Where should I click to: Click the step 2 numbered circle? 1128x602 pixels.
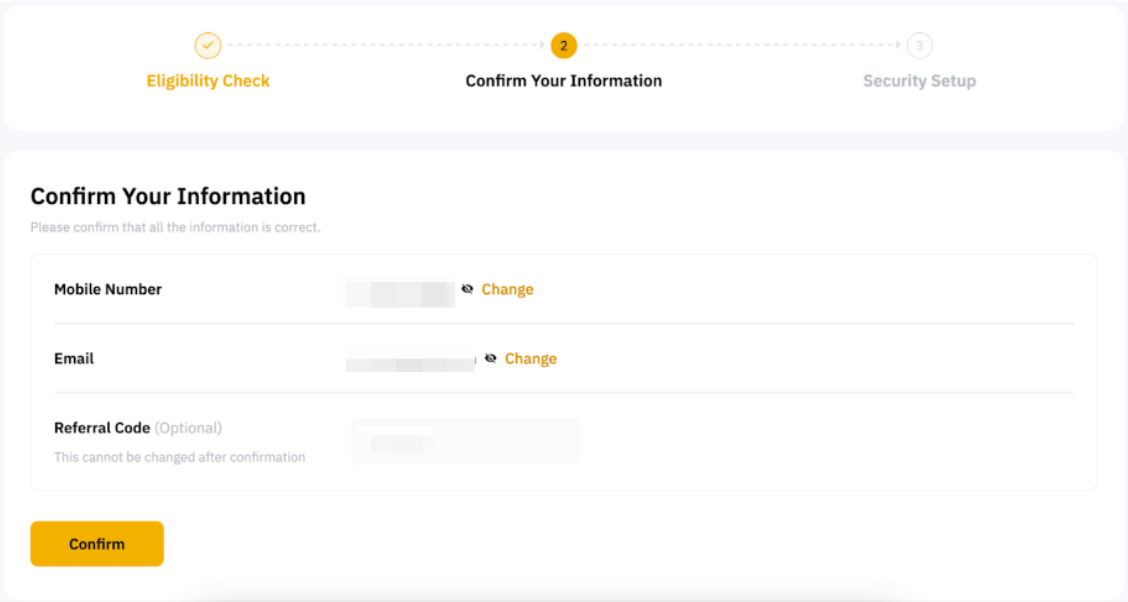pos(564,46)
